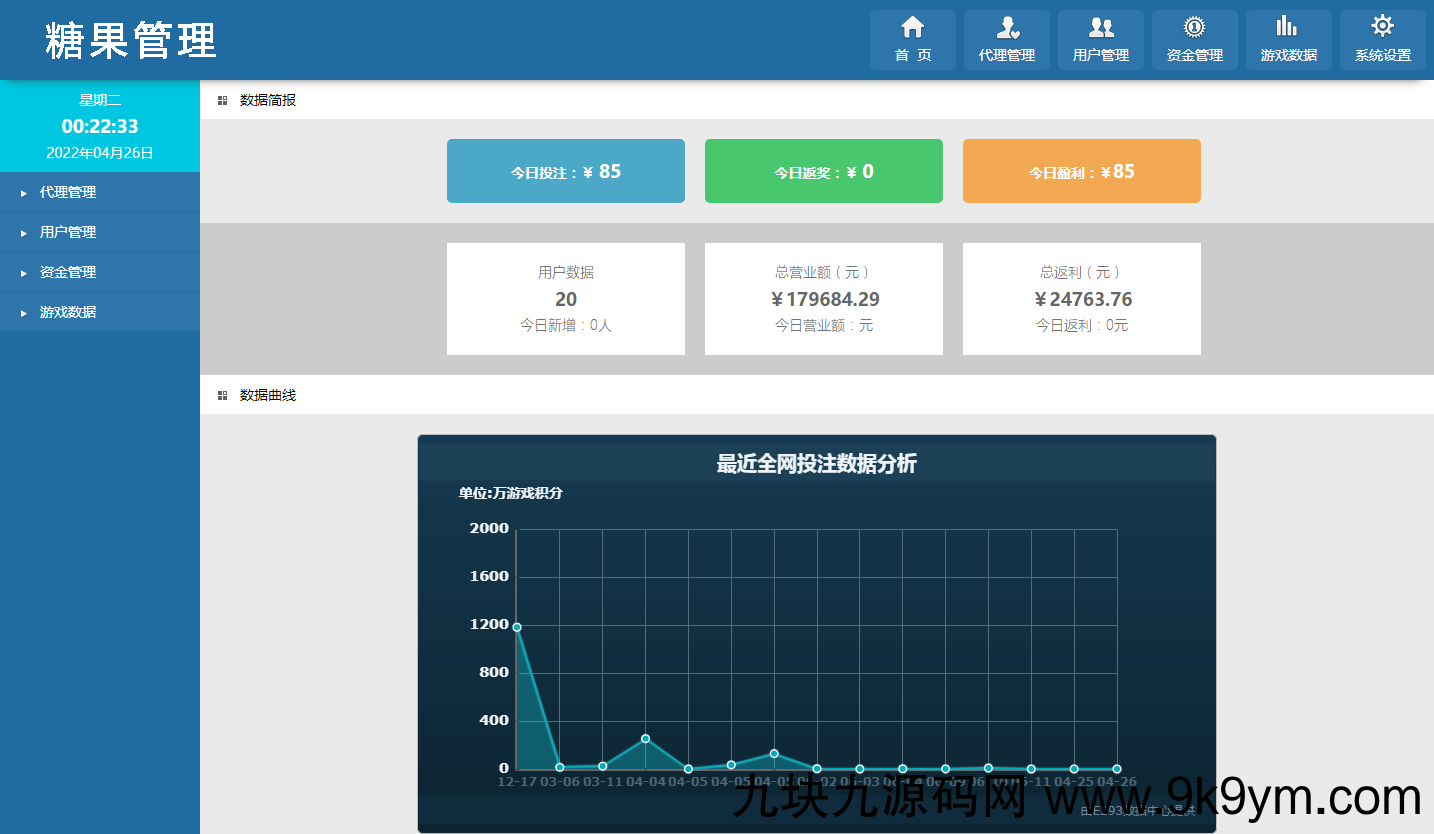Select the 用户数据 statistics panel
The width and height of the screenshot is (1434, 834).
tap(565, 298)
